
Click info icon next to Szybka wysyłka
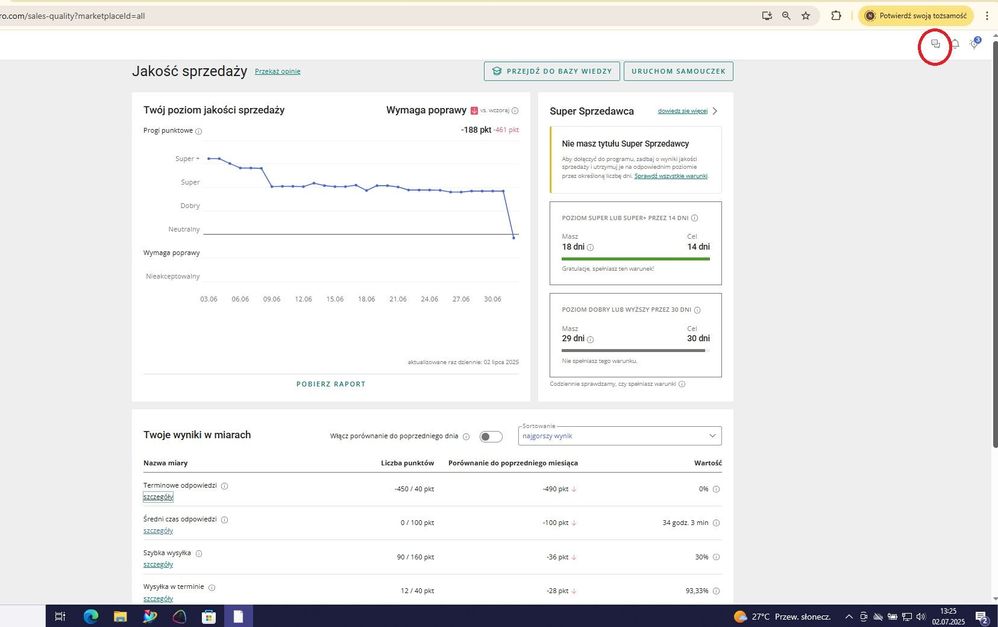click(x=199, y=553)
